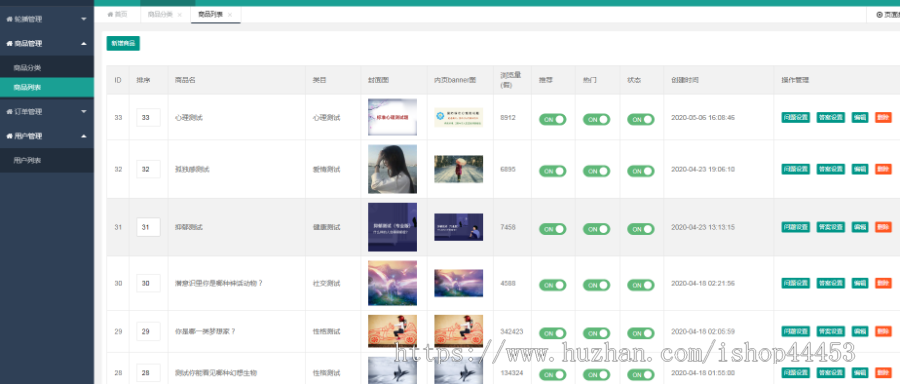The image size is (900, 384).
Task: Click view count 342423
Action: (512, 331)
